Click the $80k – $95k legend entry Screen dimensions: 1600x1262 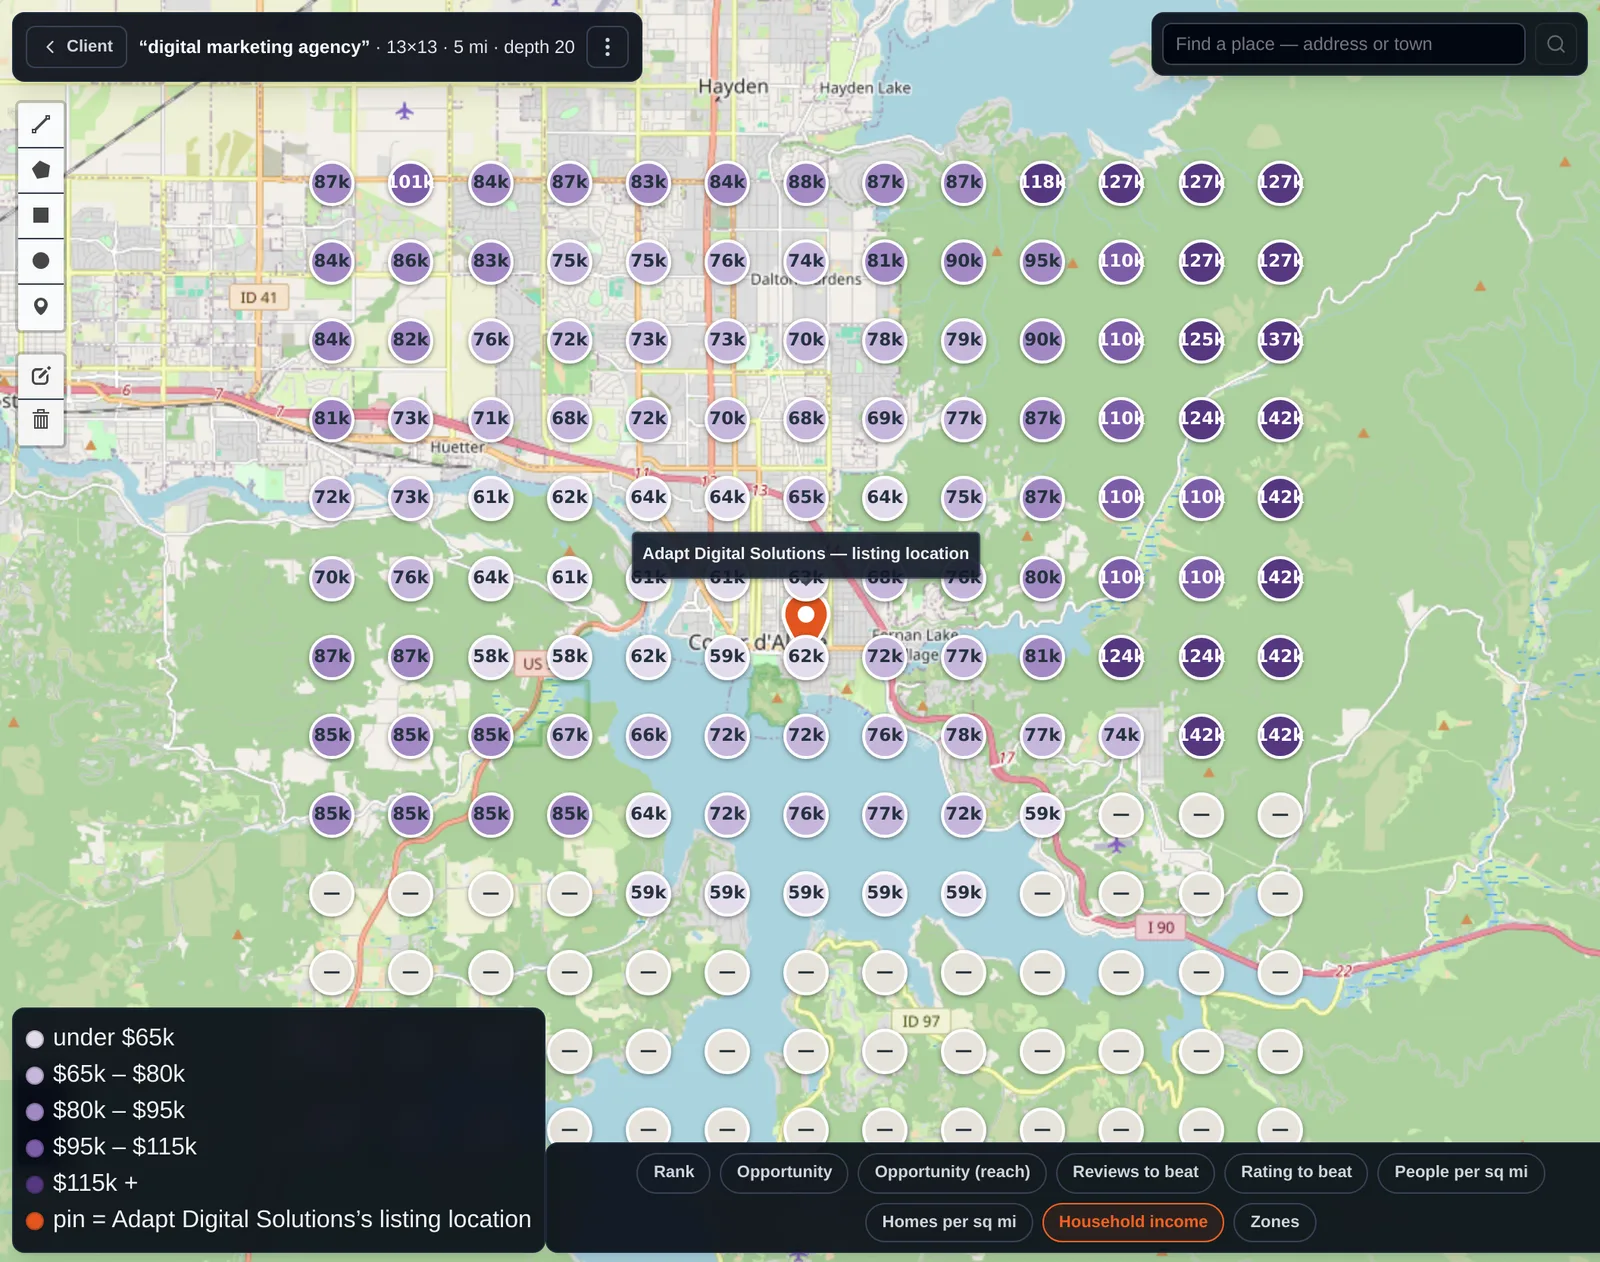click(106, 1111)
